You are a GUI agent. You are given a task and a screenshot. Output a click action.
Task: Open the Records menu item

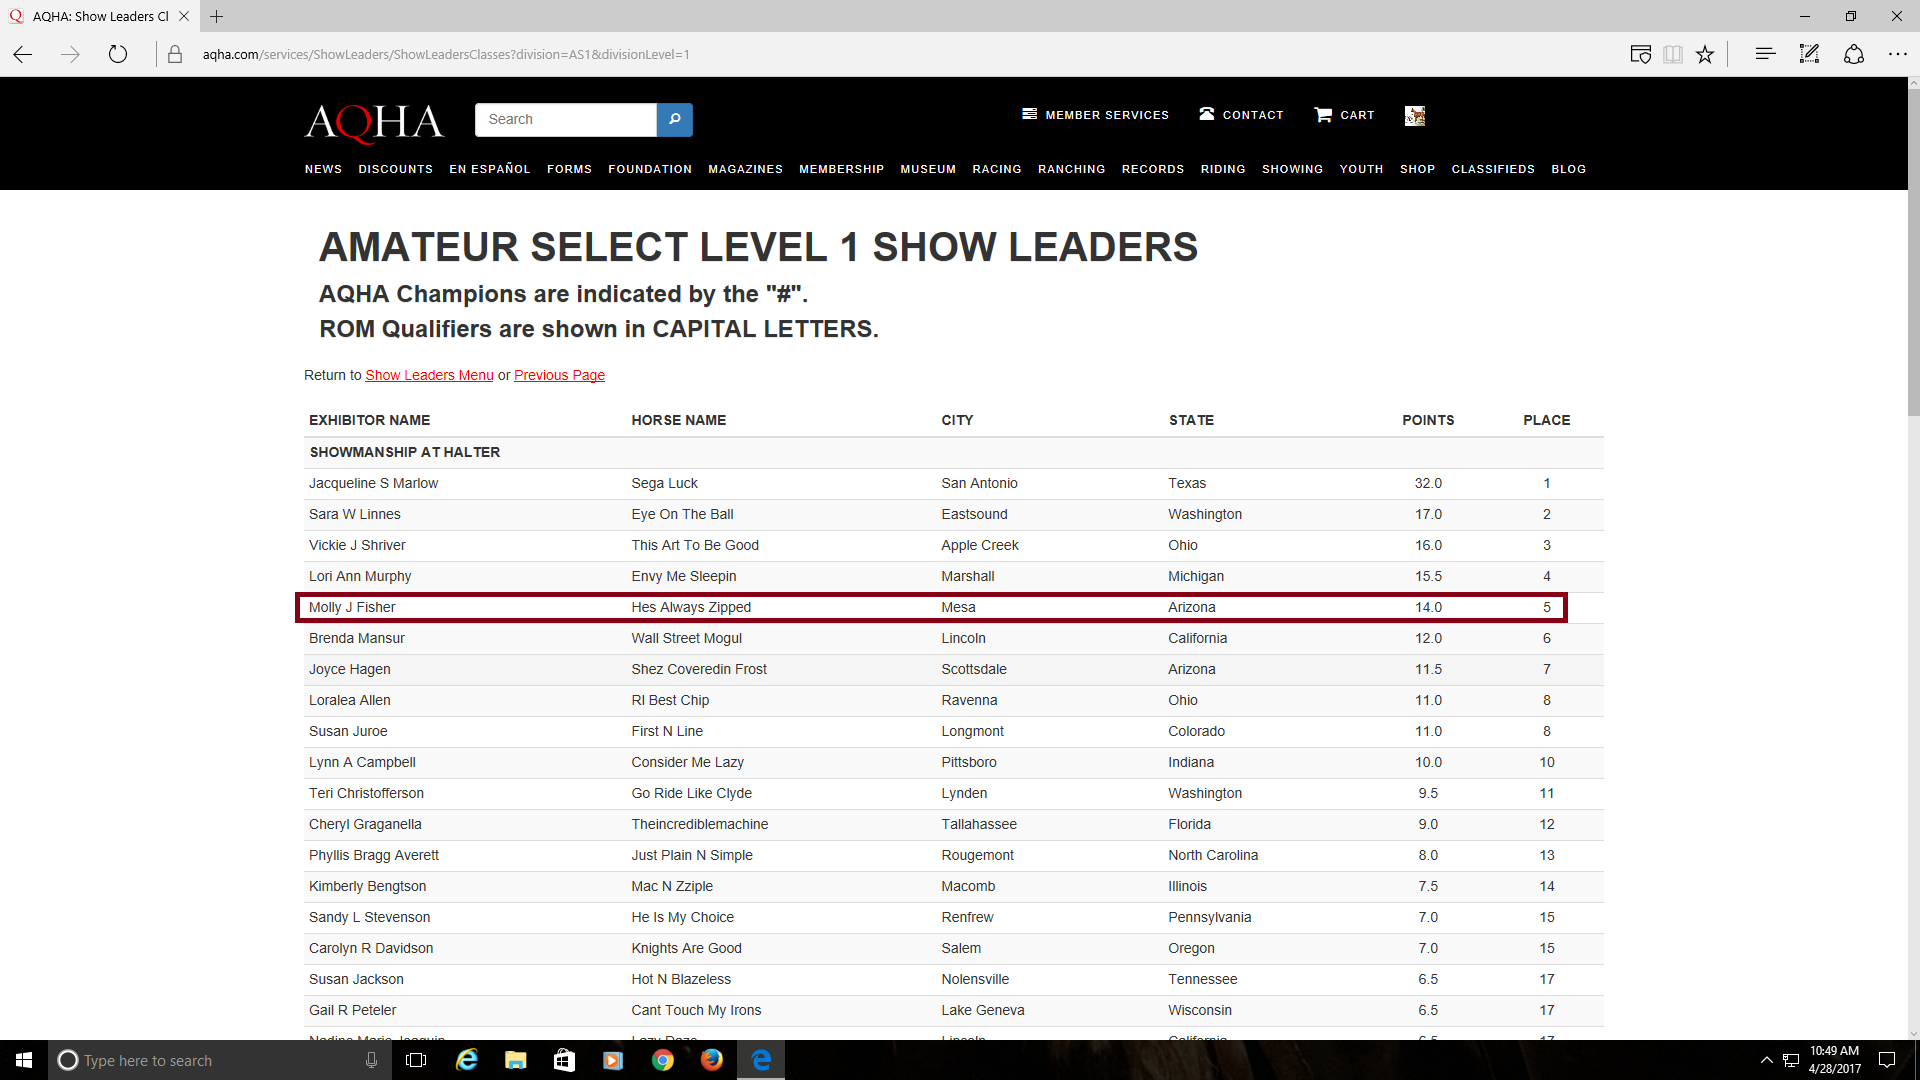(1153, 169)
